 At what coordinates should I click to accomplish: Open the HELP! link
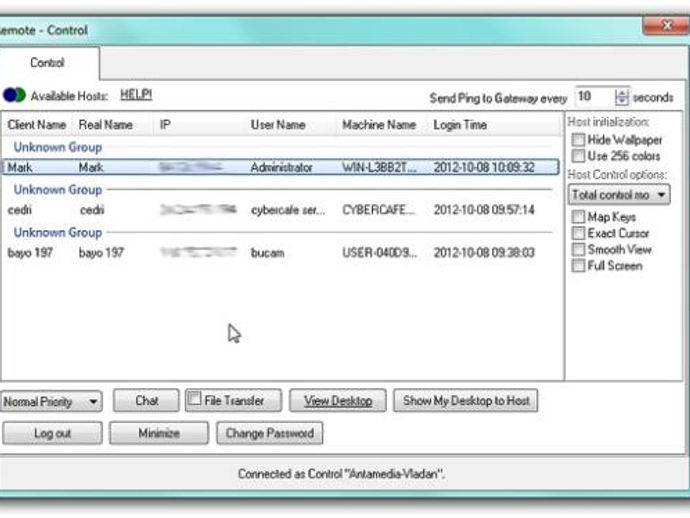tap(136, 94)
